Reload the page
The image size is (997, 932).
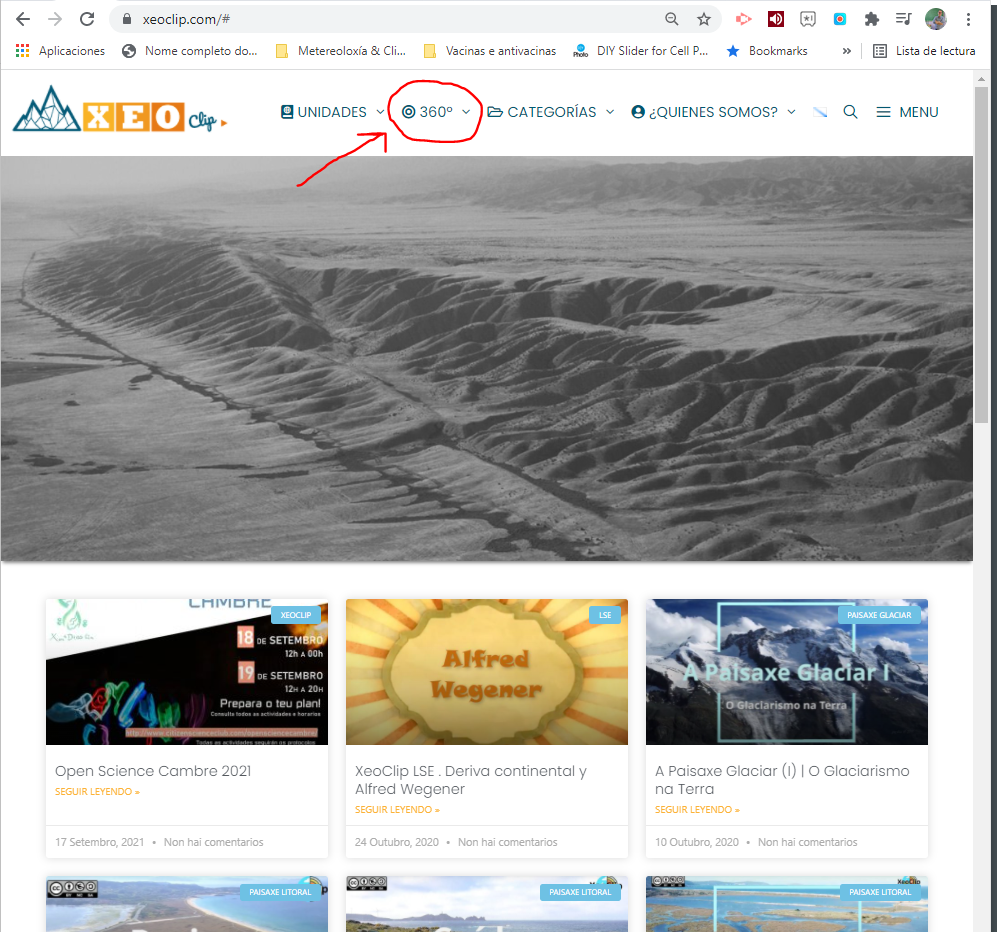point(87,19)
